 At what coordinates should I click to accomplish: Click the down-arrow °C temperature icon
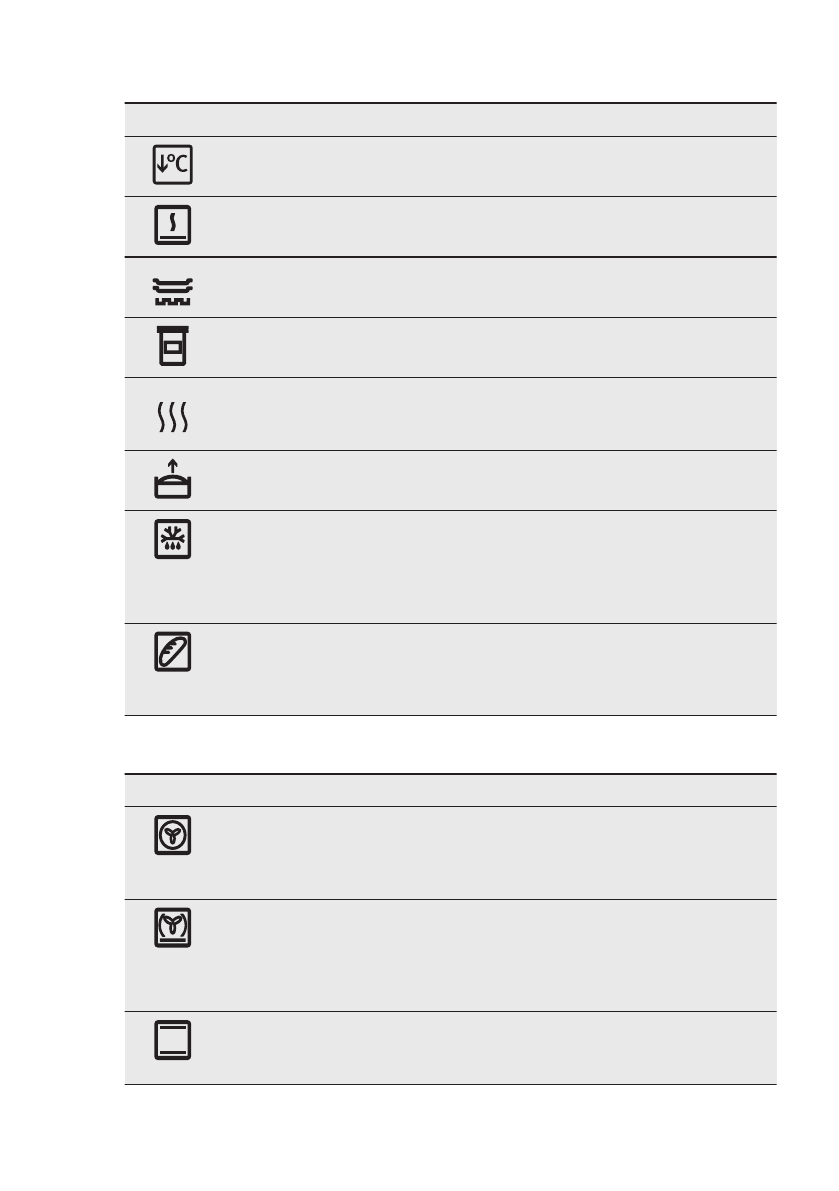173,166
